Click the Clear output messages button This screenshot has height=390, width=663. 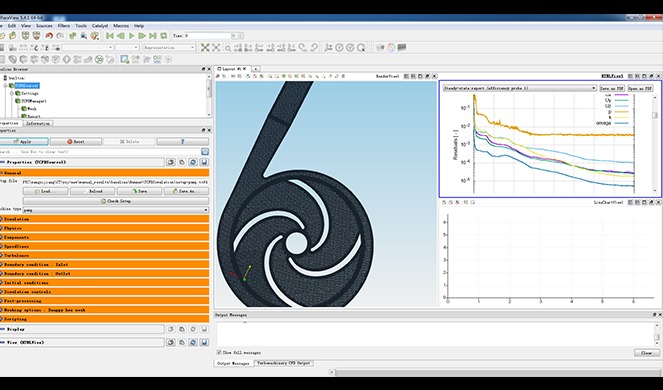(647, 353)
